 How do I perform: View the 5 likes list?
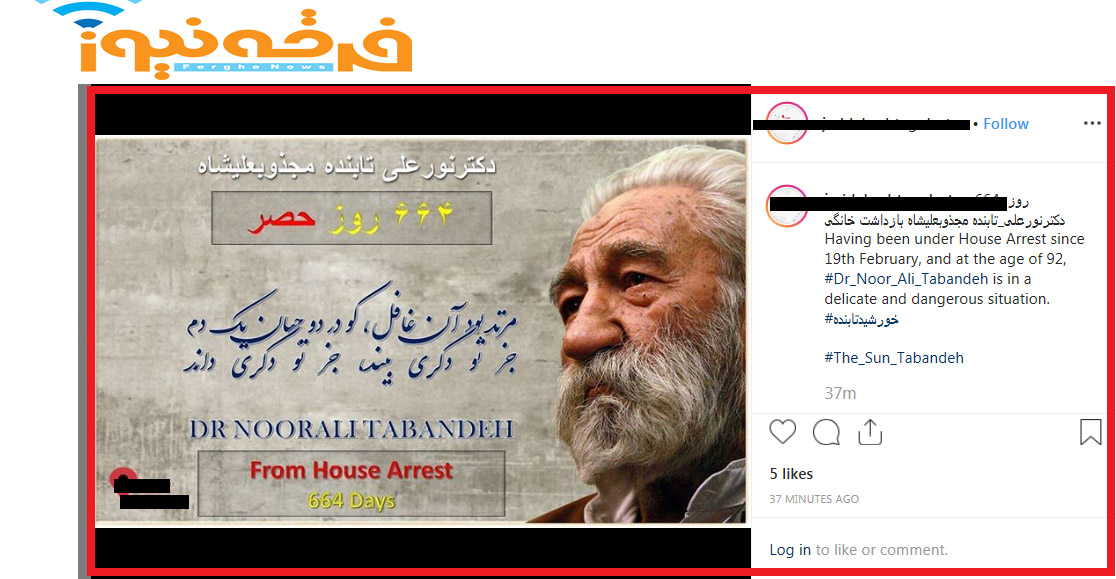[x=791, y=474]
